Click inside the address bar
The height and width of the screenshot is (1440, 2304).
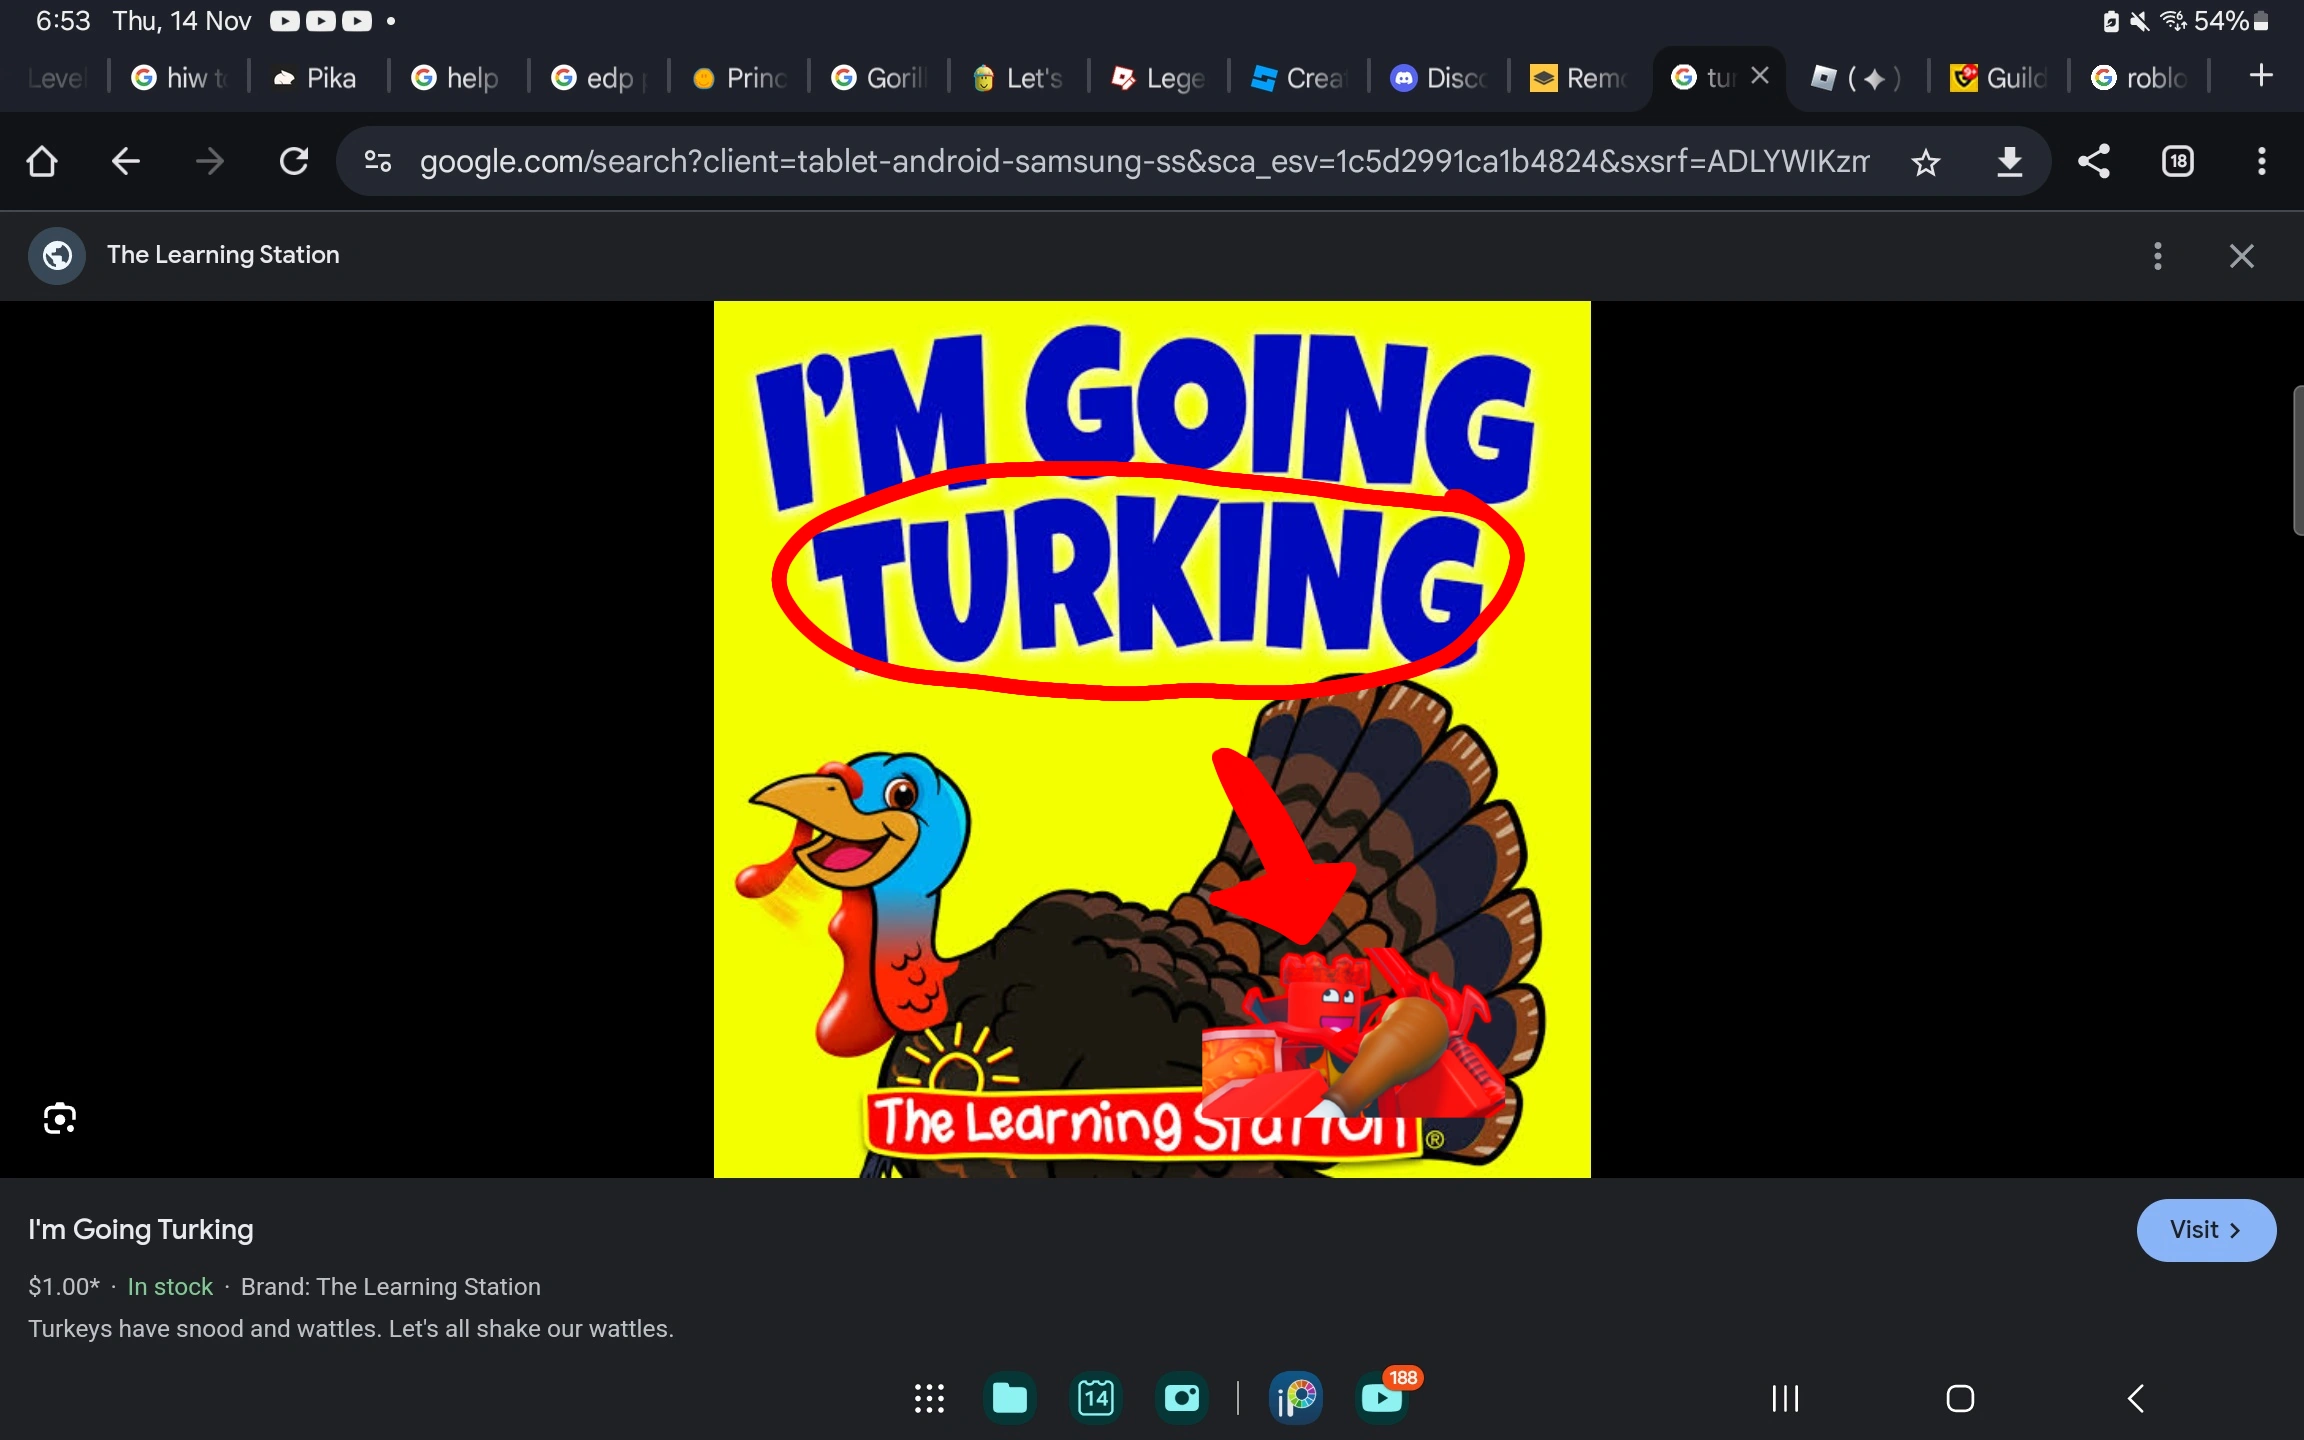(1100, 161)
